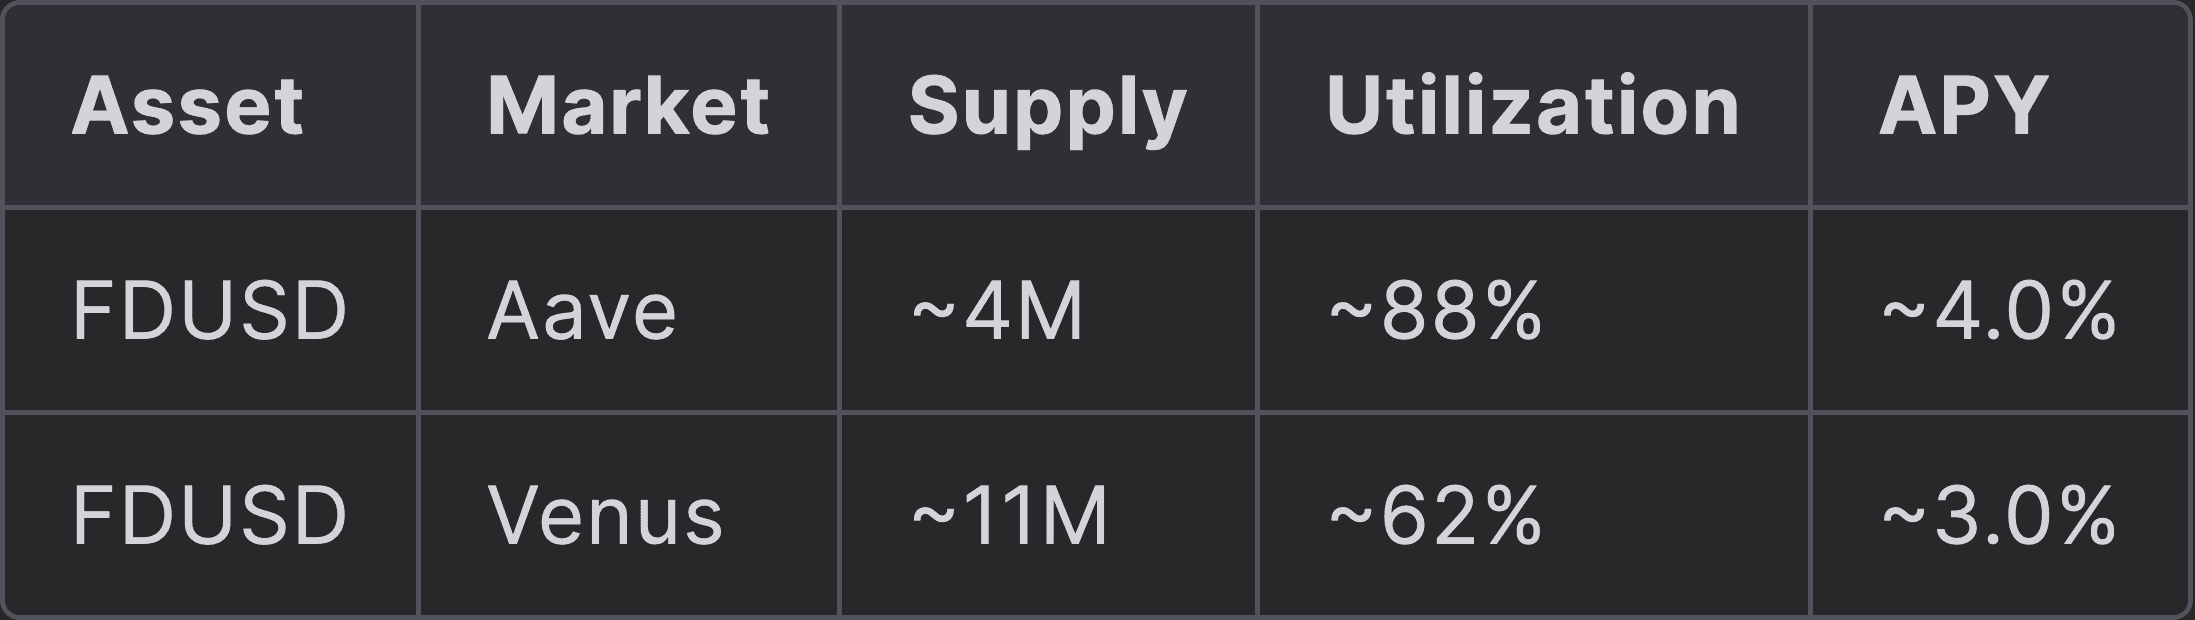Sort by the Market column header
This screenshot has height=620, width=2195.
pyautogui.click(x=627, y=106)
